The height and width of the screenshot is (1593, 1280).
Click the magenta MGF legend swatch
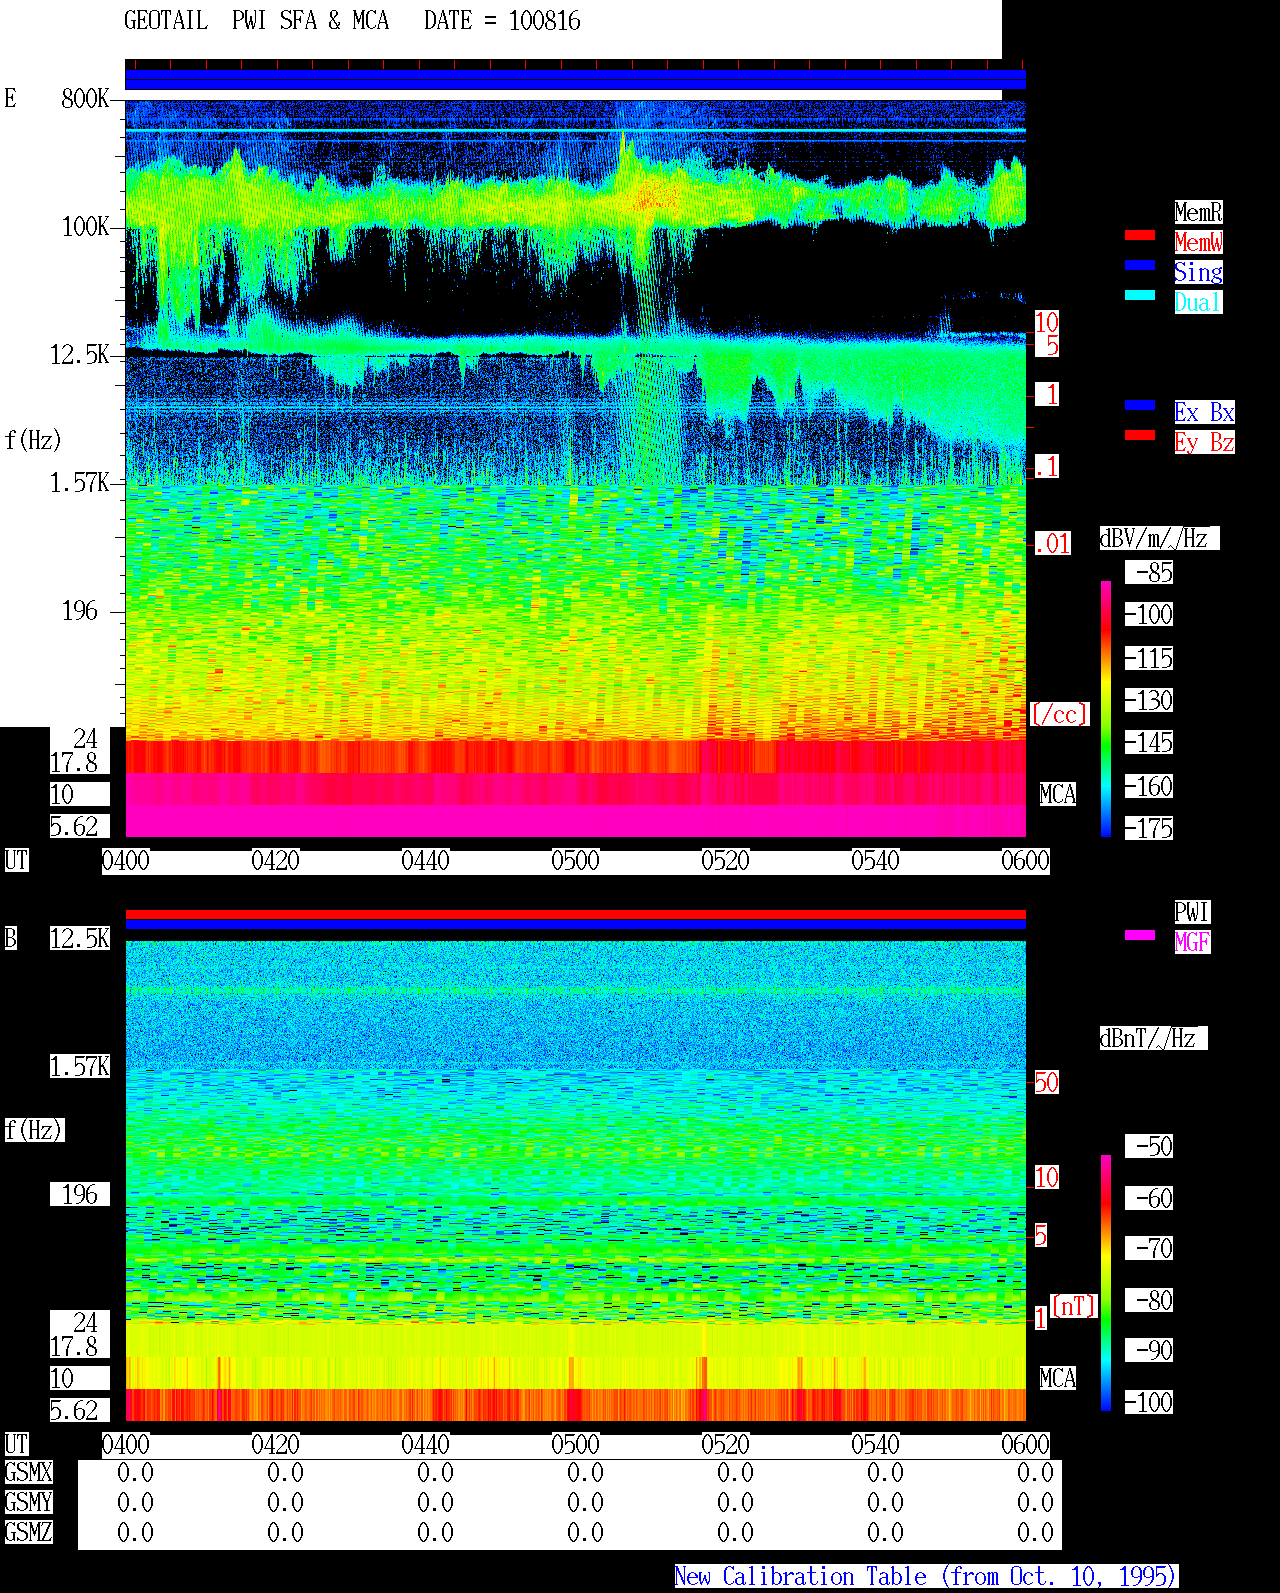tap(1140, 935)
